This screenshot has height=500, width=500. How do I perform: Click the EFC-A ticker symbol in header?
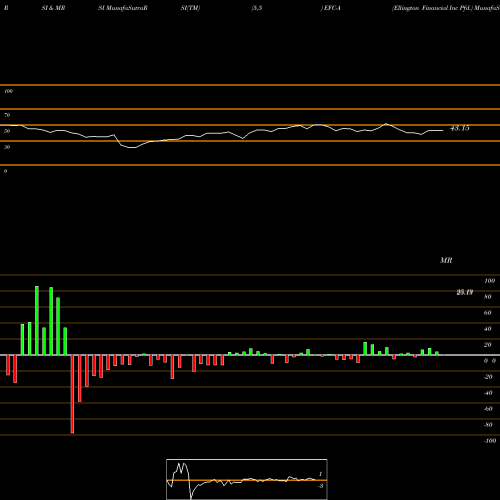coord(332,8)
